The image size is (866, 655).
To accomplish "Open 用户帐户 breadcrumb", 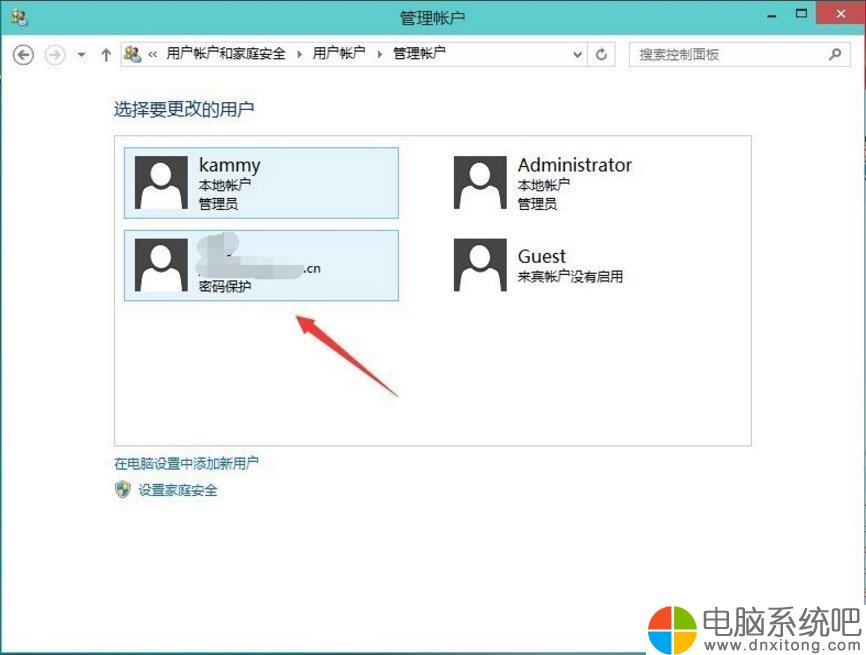I will coord(339,54).
